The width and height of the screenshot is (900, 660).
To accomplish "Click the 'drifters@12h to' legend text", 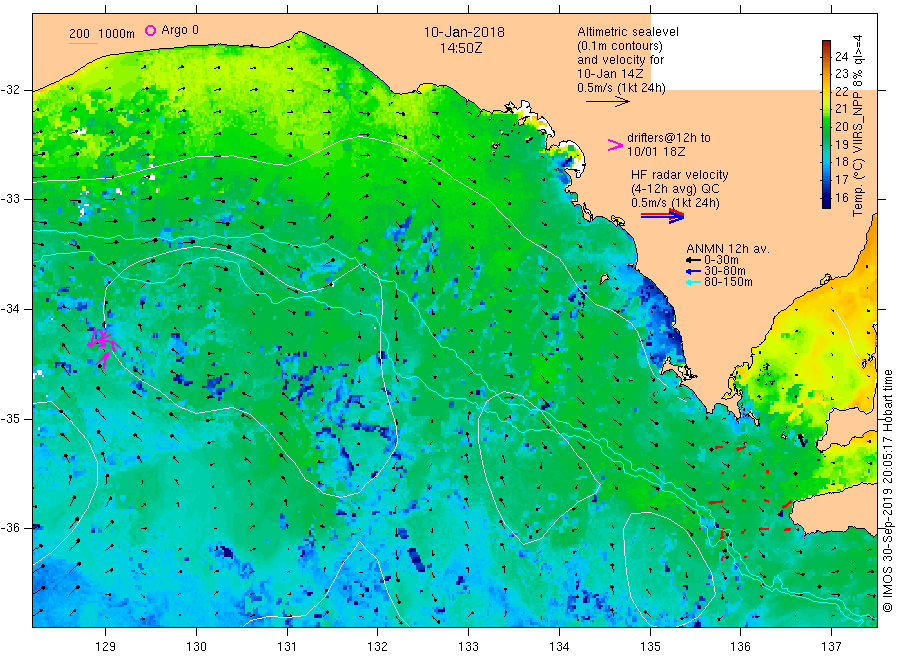I will point(669,138).
